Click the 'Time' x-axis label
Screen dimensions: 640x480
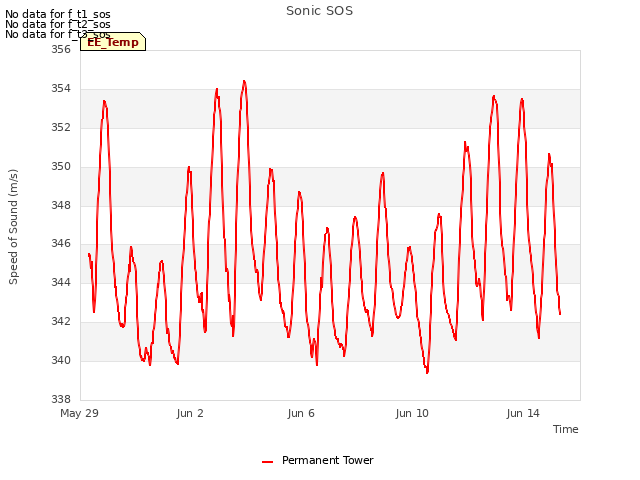(565, 429)
